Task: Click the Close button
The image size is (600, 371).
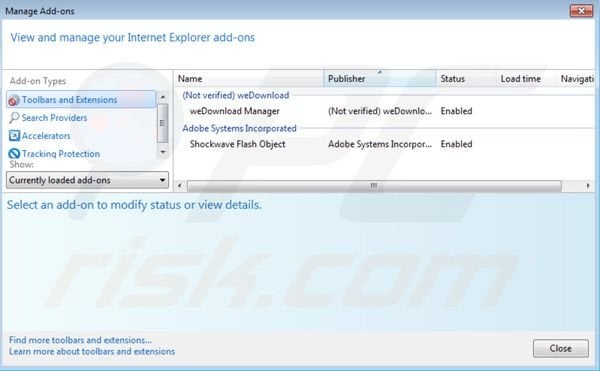Action: pyautogui.click(x=561, y=348)
